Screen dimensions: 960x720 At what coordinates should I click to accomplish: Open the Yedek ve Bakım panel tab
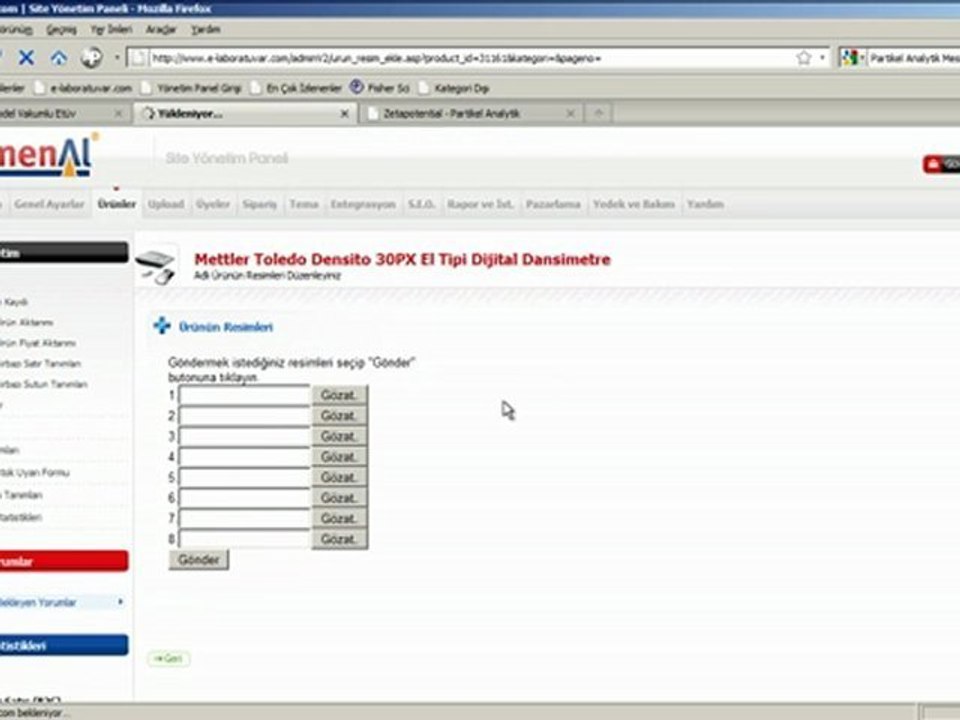[x=634, y=204]
